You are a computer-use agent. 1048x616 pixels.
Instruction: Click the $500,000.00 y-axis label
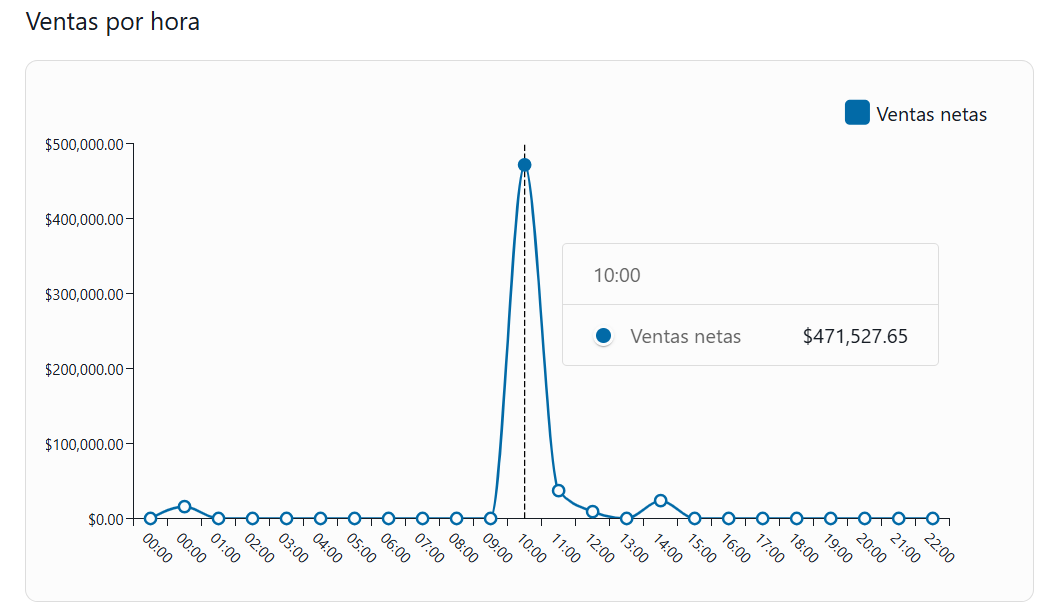click(x=84, y=144)
